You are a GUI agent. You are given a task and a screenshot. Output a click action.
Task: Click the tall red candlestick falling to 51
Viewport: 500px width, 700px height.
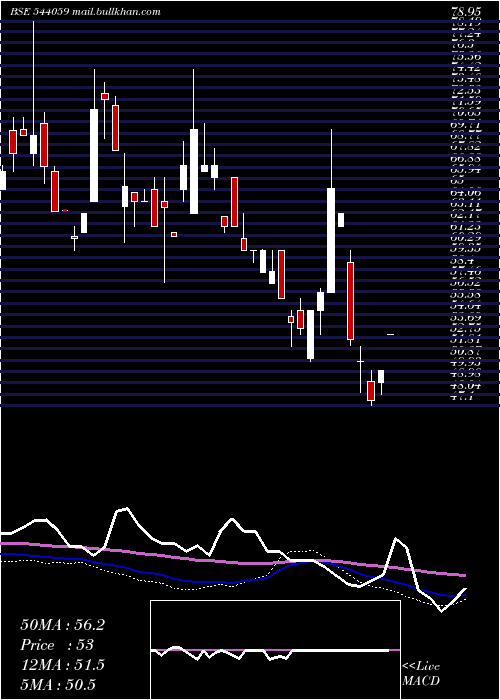click(350, 301)
